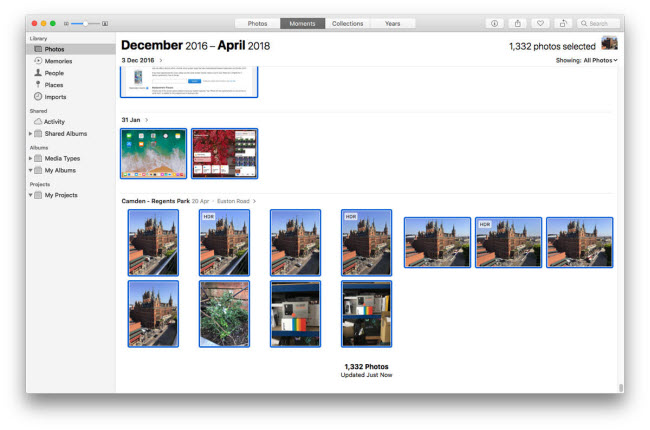Go to Imports in the sidebar

point(56,97)
